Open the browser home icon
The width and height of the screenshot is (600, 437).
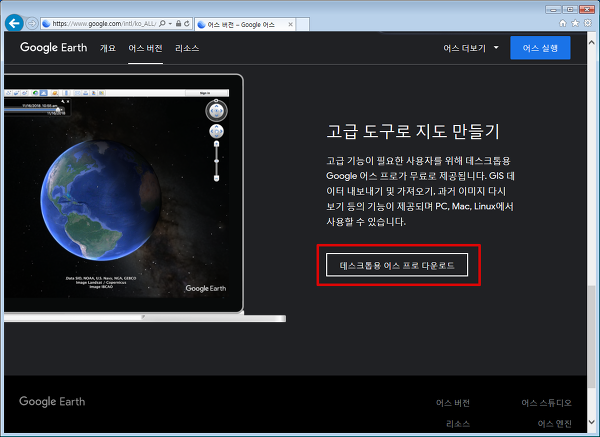[562, 23]
